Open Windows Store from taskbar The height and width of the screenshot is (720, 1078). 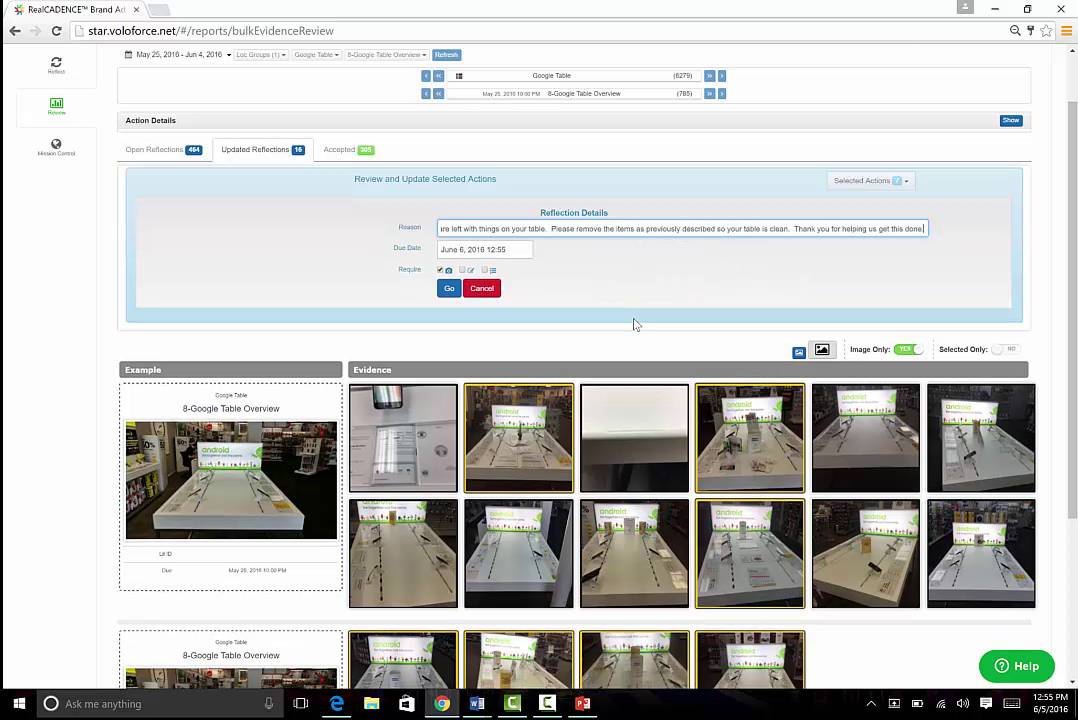click(x=406, y=703)
